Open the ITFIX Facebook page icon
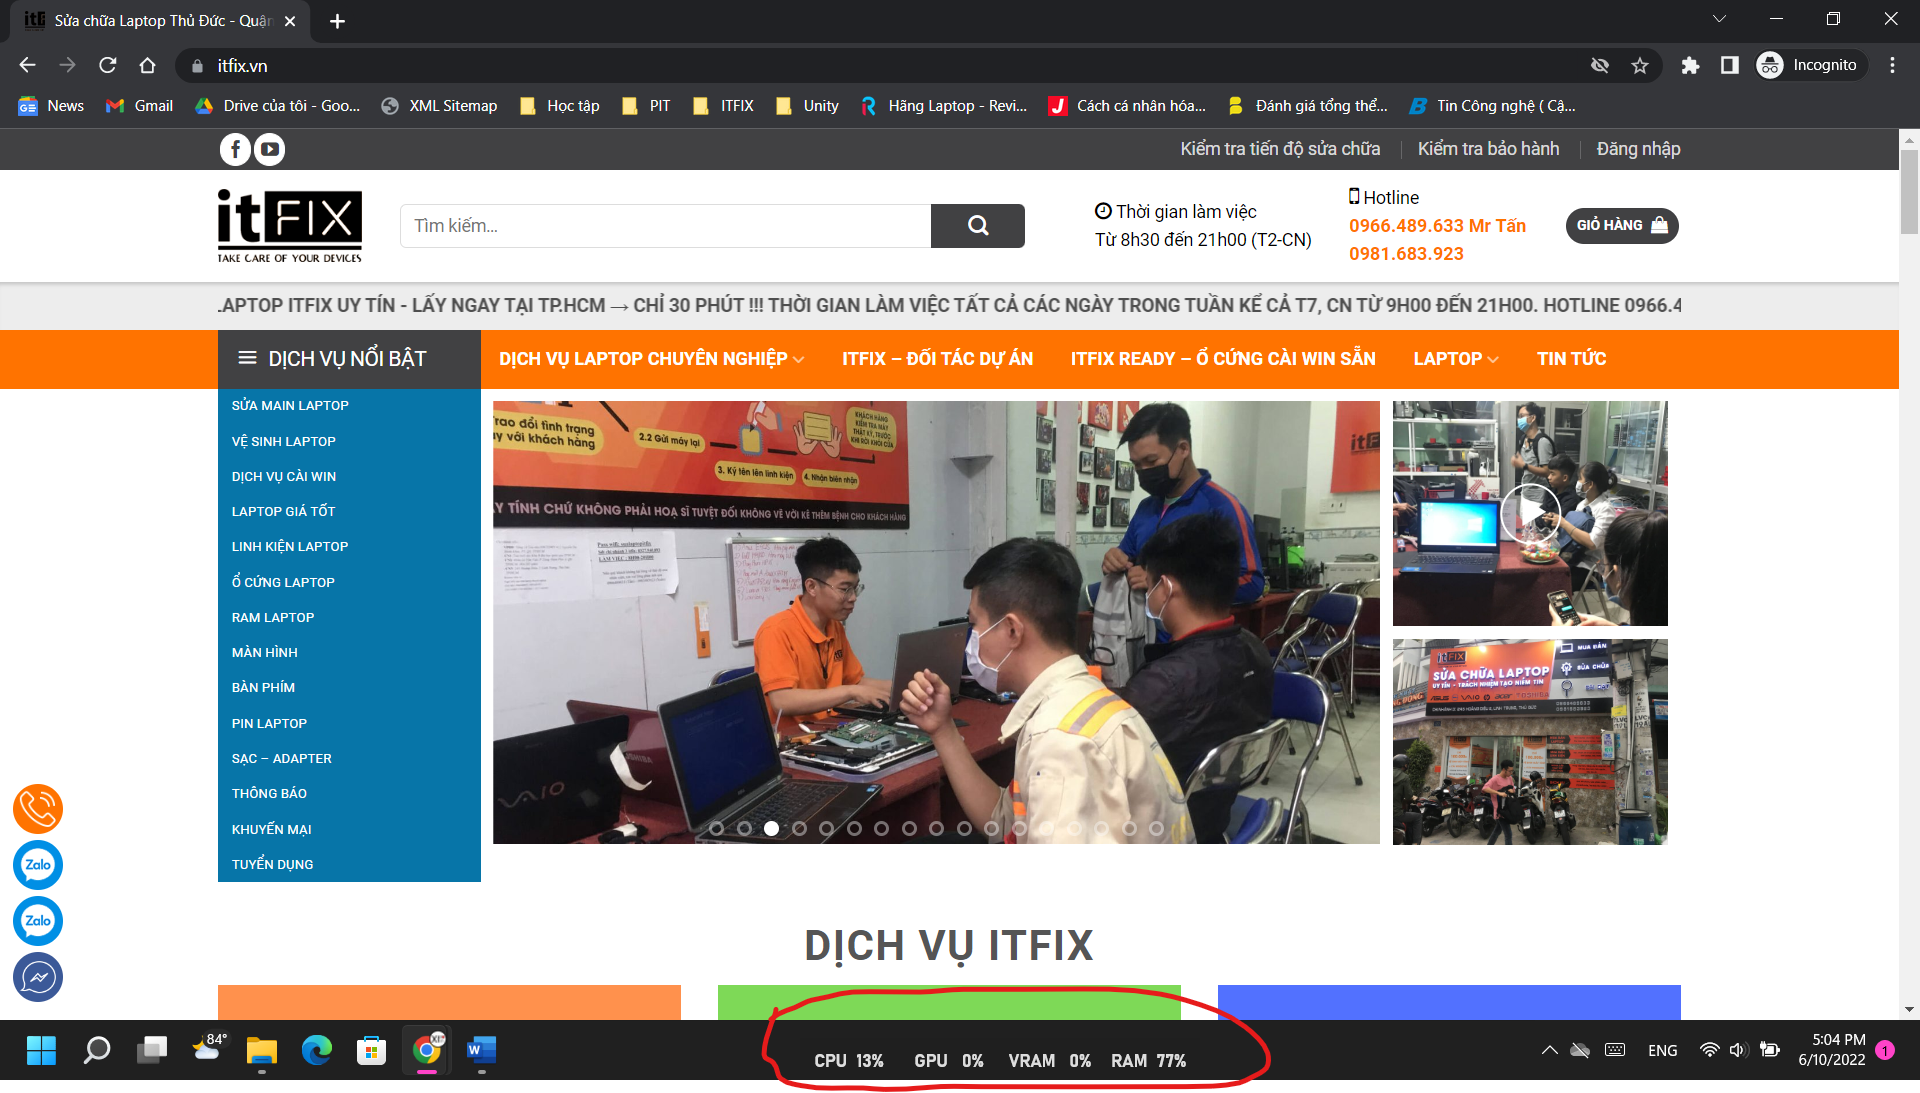Image resolution: width=1920 pixels, height=1093 pixels. (x=235, y=150)
